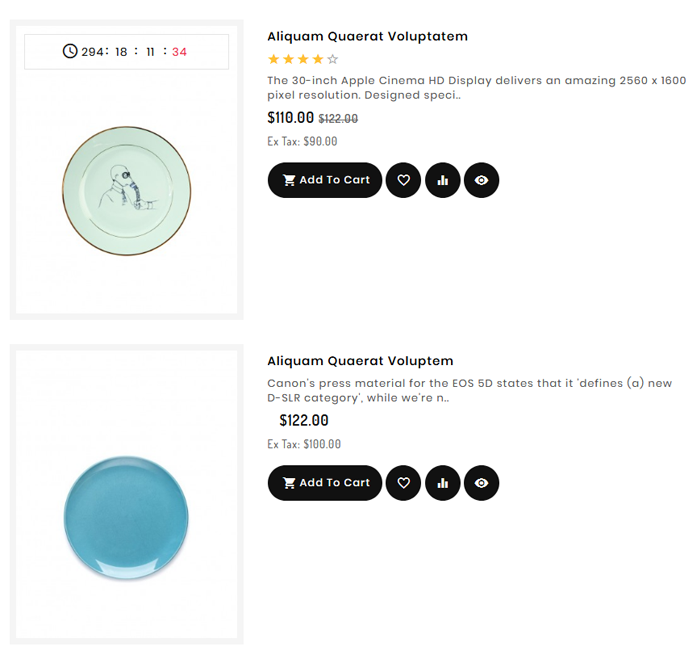Open Aliquam Quaerat Voluptem product title link
Image resolution: width=700 pixels, height=664 pixels.
pos(360,361)
